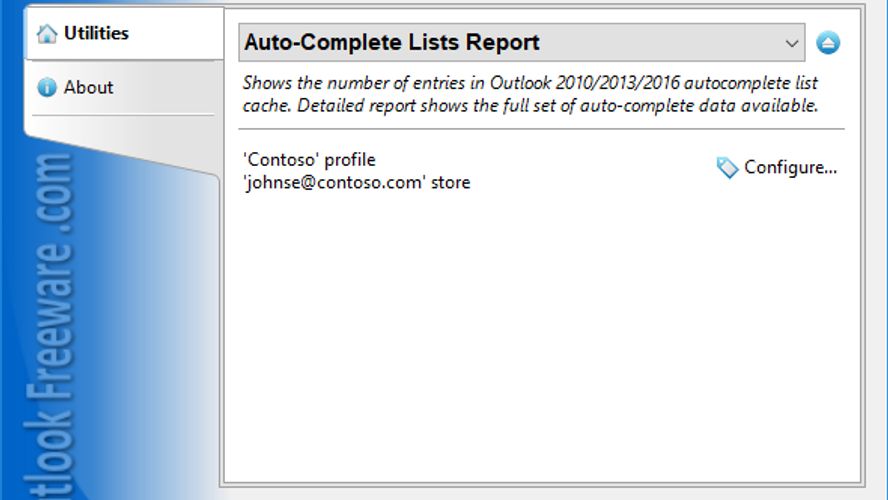Click the About info icon

pyautogui.click(x=47, y=87)
